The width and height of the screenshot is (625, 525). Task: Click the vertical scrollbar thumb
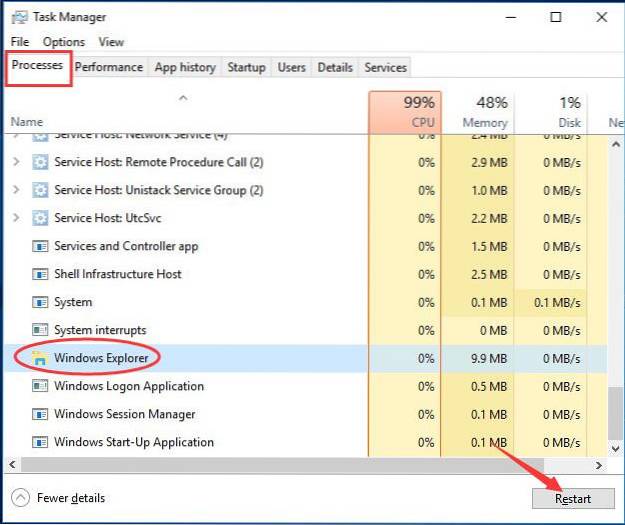click(x=616, y=413)
